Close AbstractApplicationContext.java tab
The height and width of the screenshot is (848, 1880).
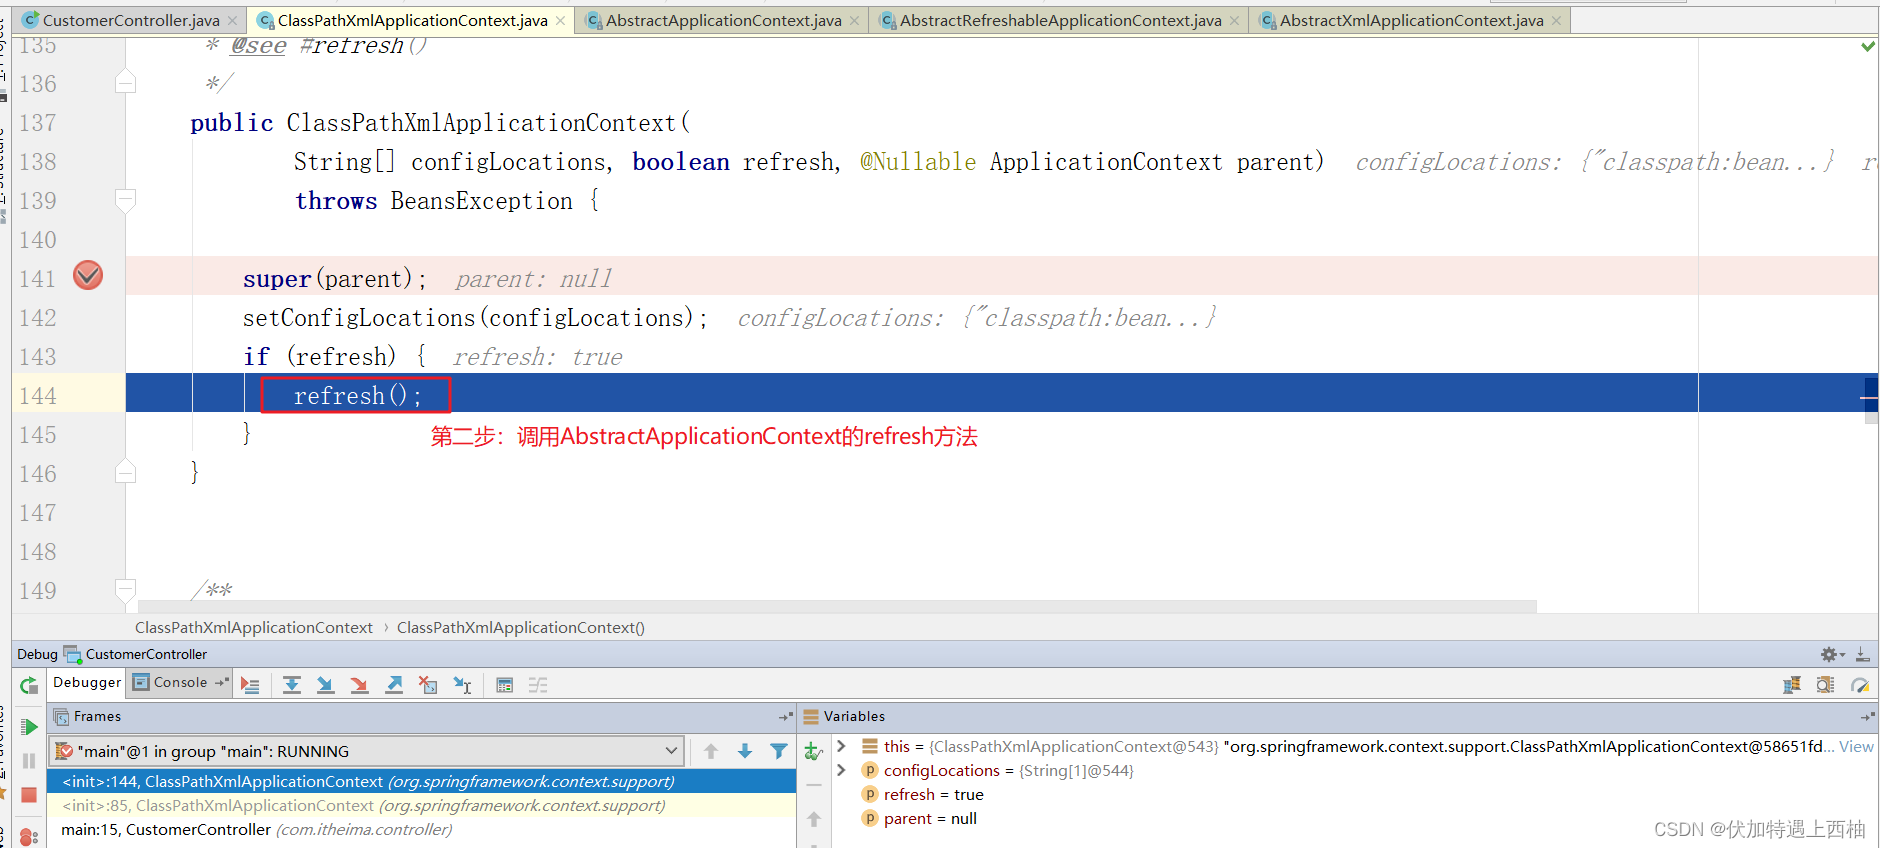pyautogui.click(x=854, y=20)
